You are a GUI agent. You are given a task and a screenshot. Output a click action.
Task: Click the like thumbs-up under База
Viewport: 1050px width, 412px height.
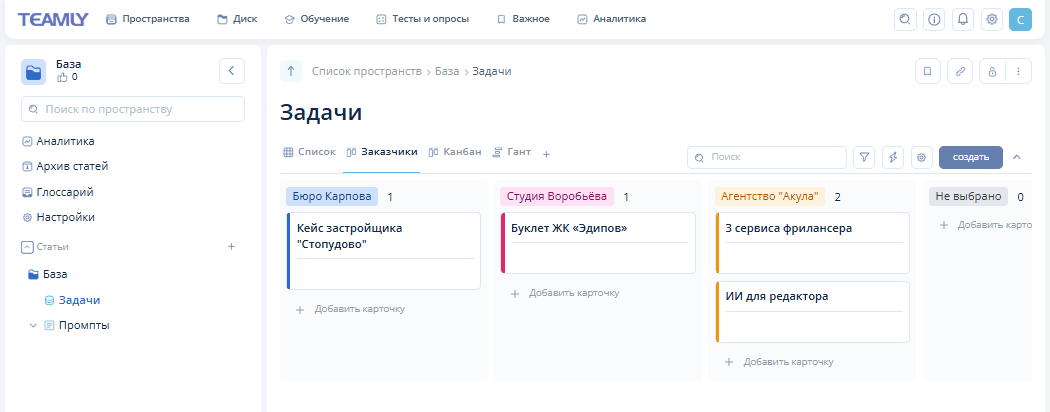point(62,77)
